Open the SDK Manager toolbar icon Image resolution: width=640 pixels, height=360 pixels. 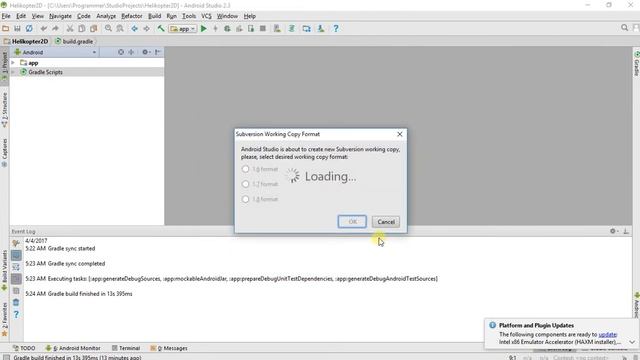pos(321,29)
